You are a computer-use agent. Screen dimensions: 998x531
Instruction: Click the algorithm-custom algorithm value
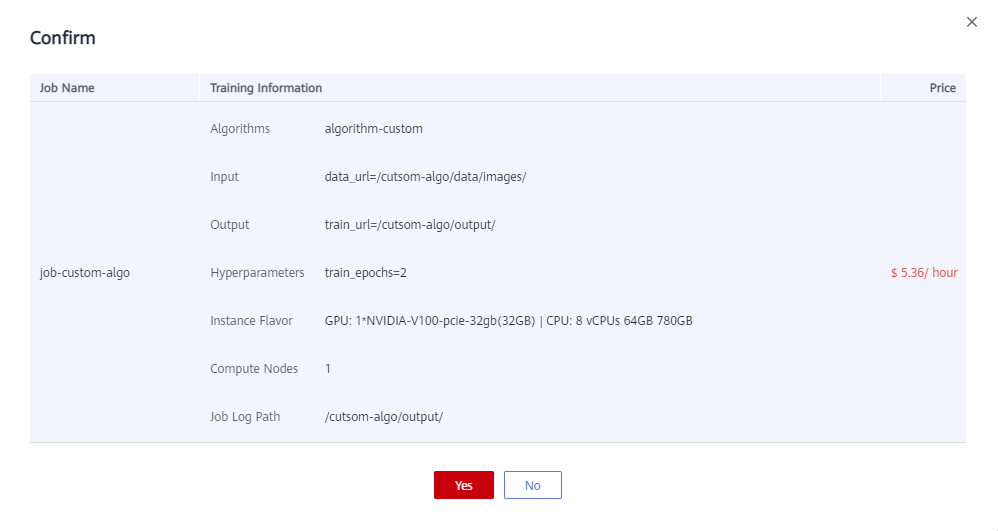(373, 129)
